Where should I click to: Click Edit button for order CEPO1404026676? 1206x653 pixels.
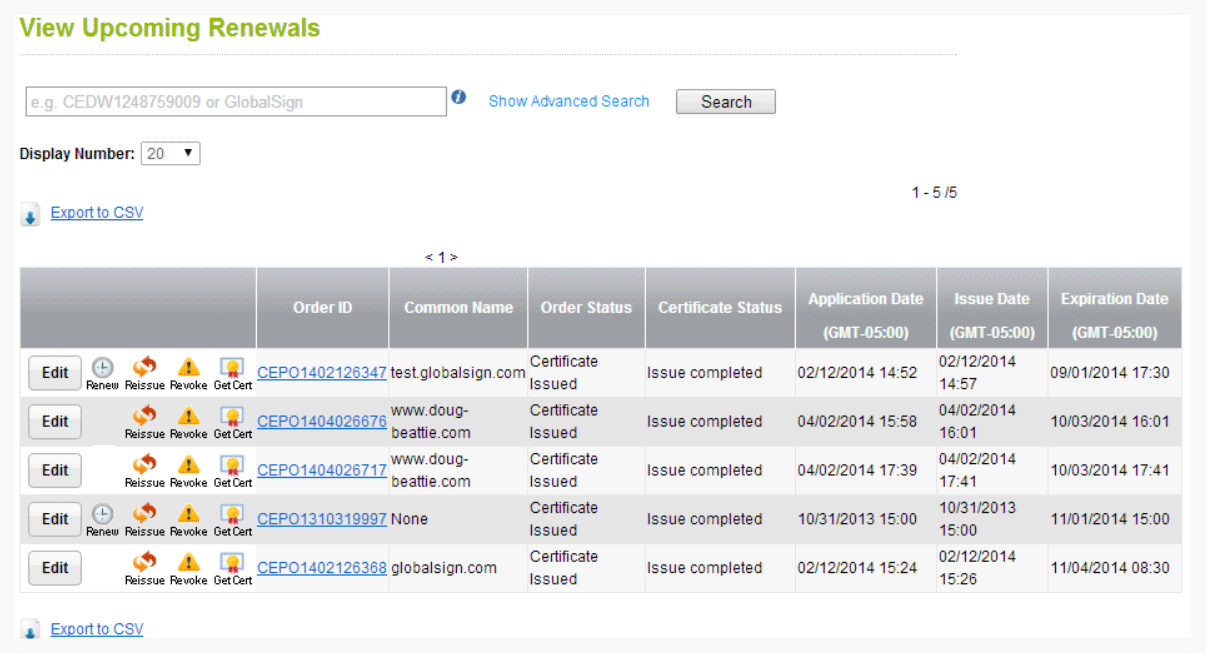point(55,421)
